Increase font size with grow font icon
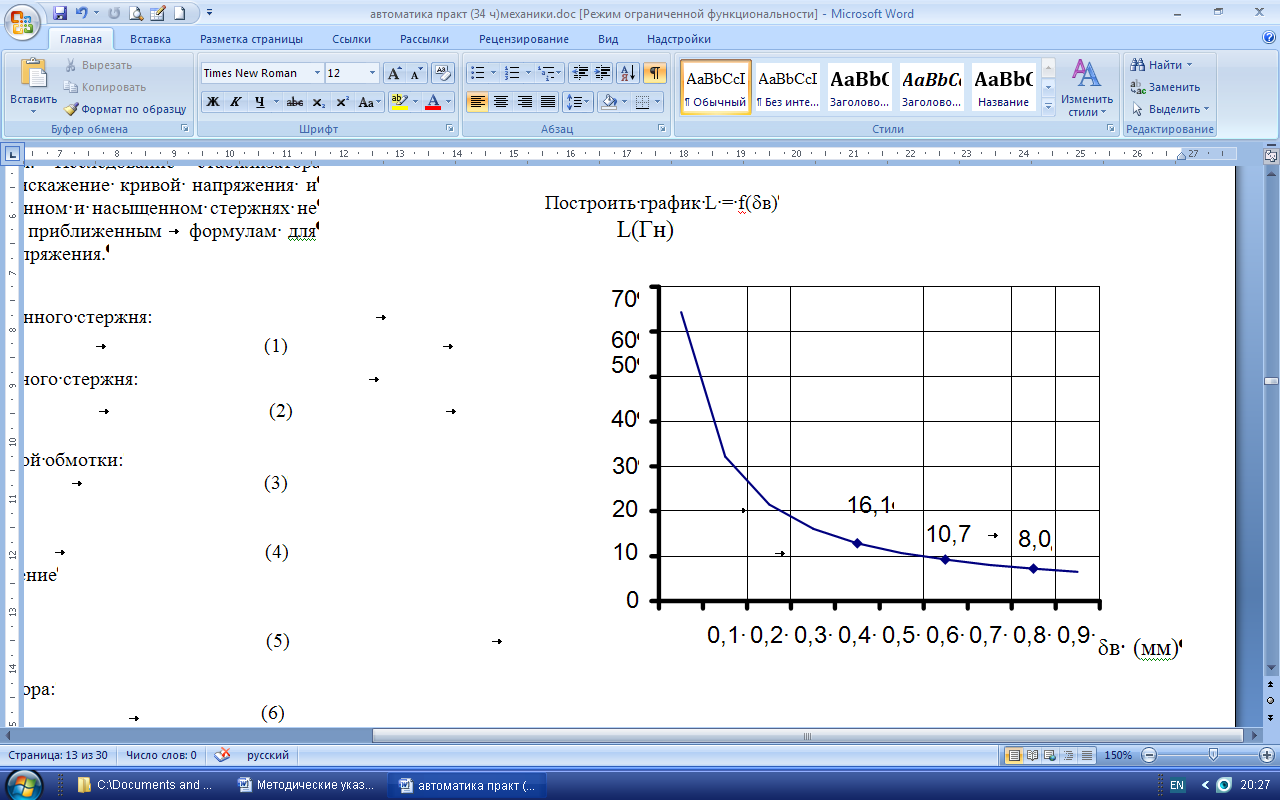 pos(394,73)
